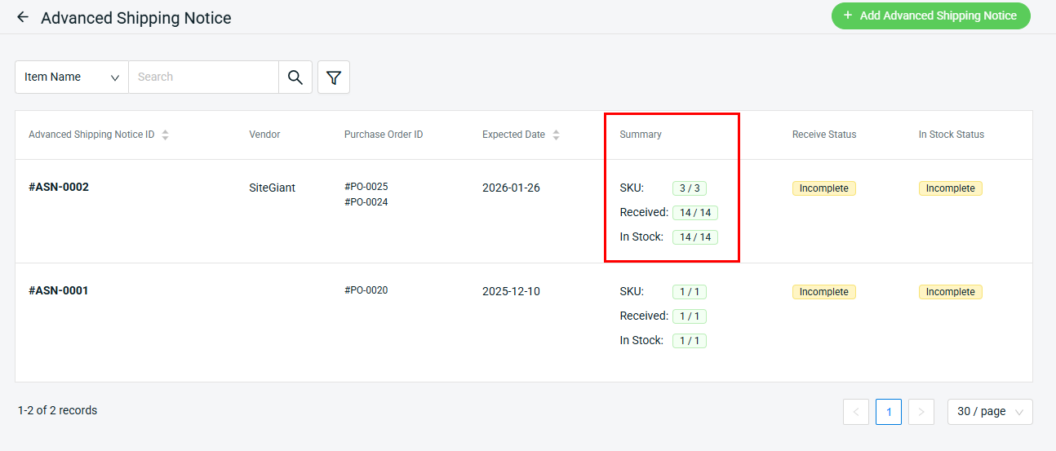Open the #ASN-0001 record

(59, 291)
